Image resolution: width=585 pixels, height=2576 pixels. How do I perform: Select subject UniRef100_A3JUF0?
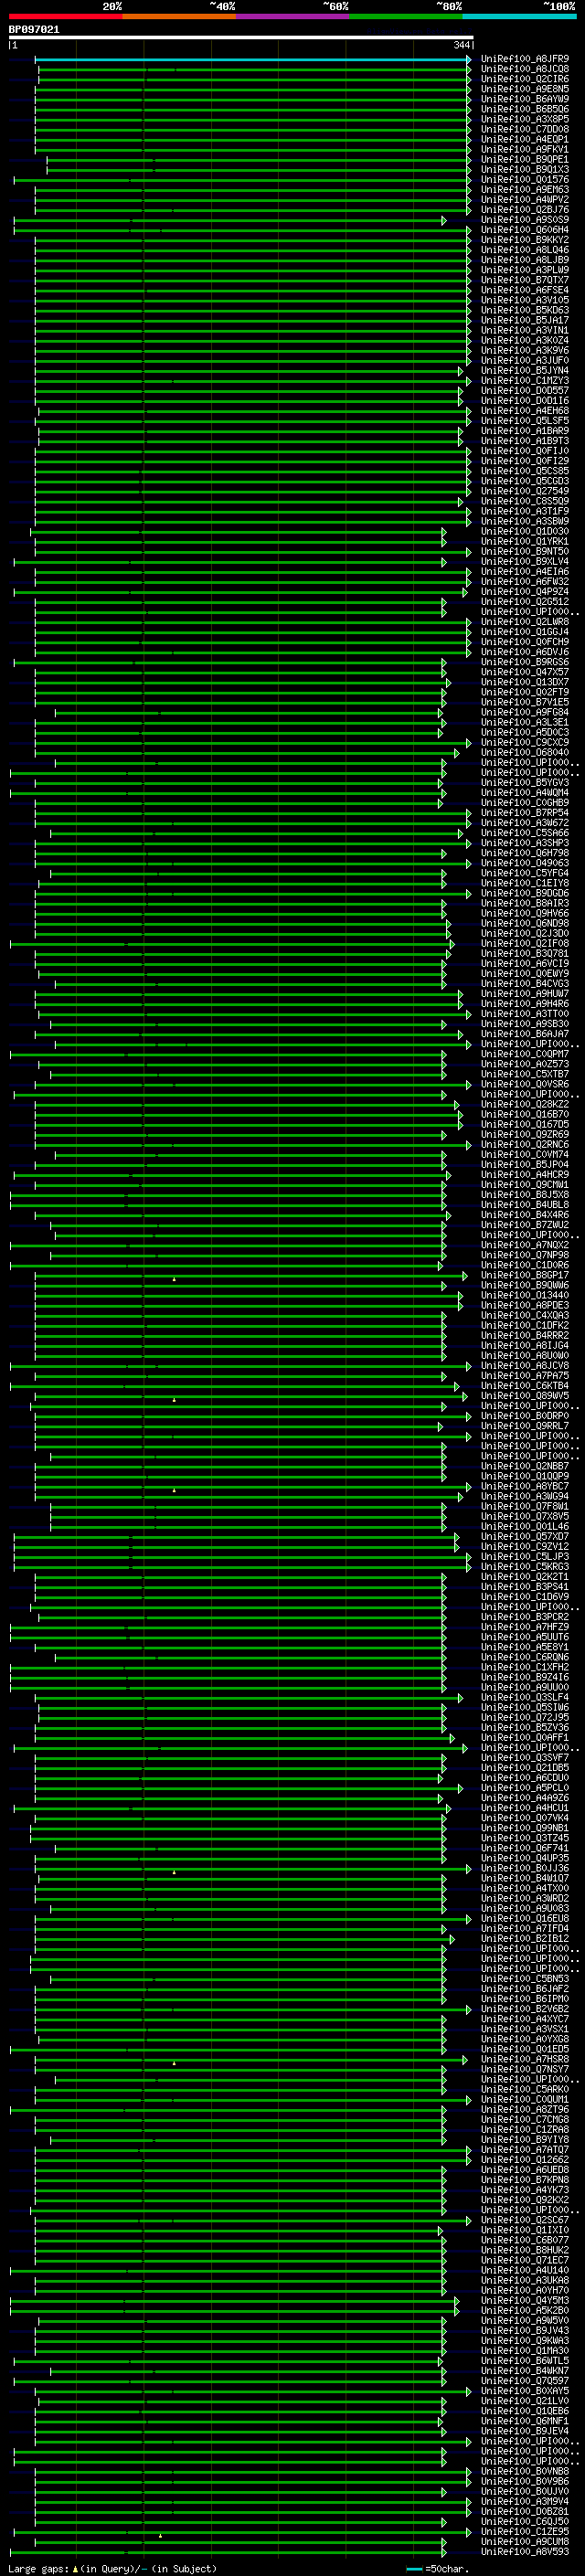tap(525, 360)
